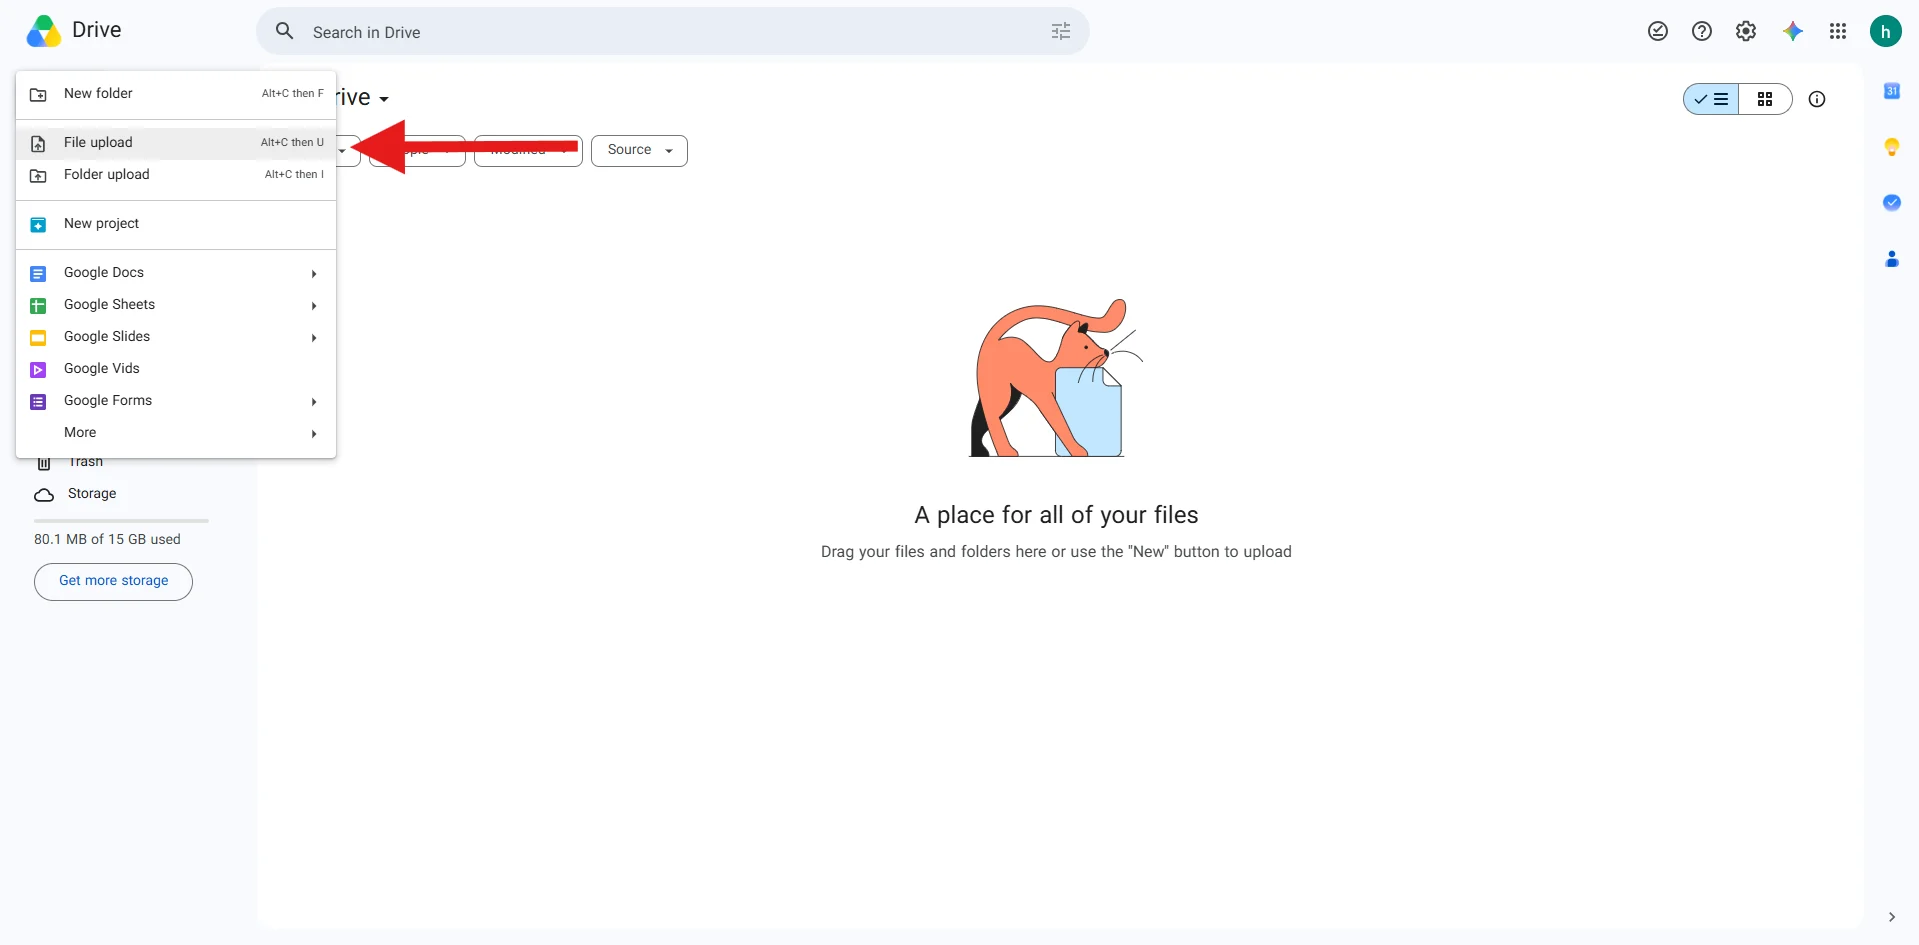Choose Google Vids from menu
This screenshot has width=1919, height=945.
click(x=176, y=369)
